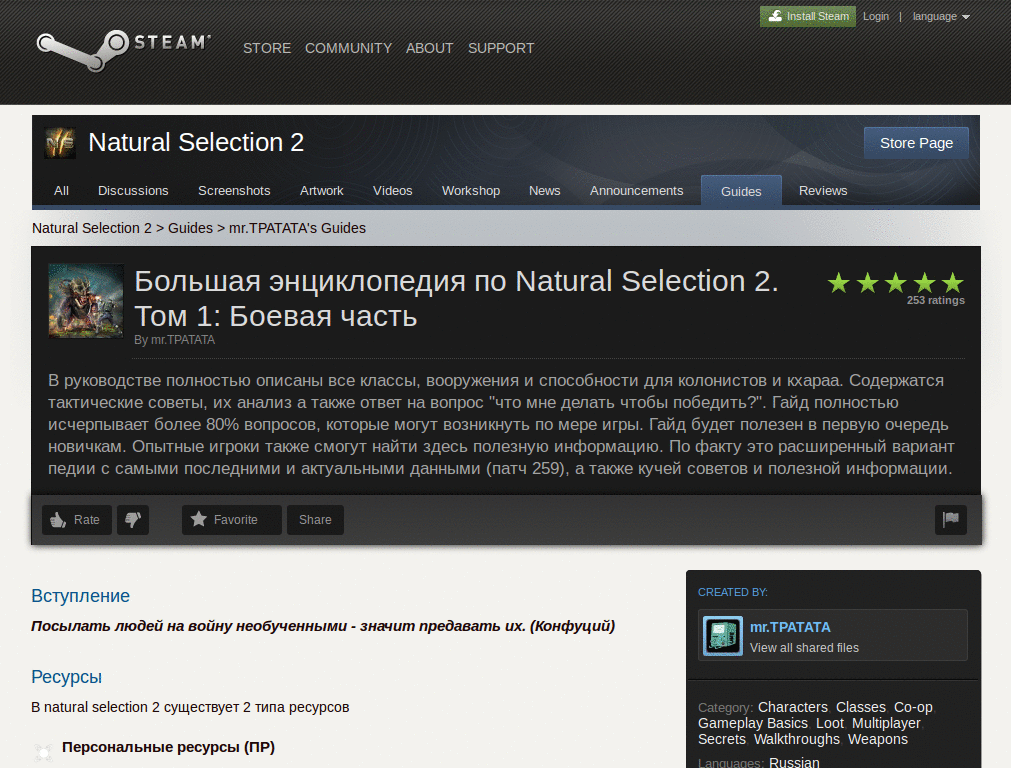Report guide with the flag icon
The height and width of the screenshot is (768, 1024).
[x=951, y=520]
